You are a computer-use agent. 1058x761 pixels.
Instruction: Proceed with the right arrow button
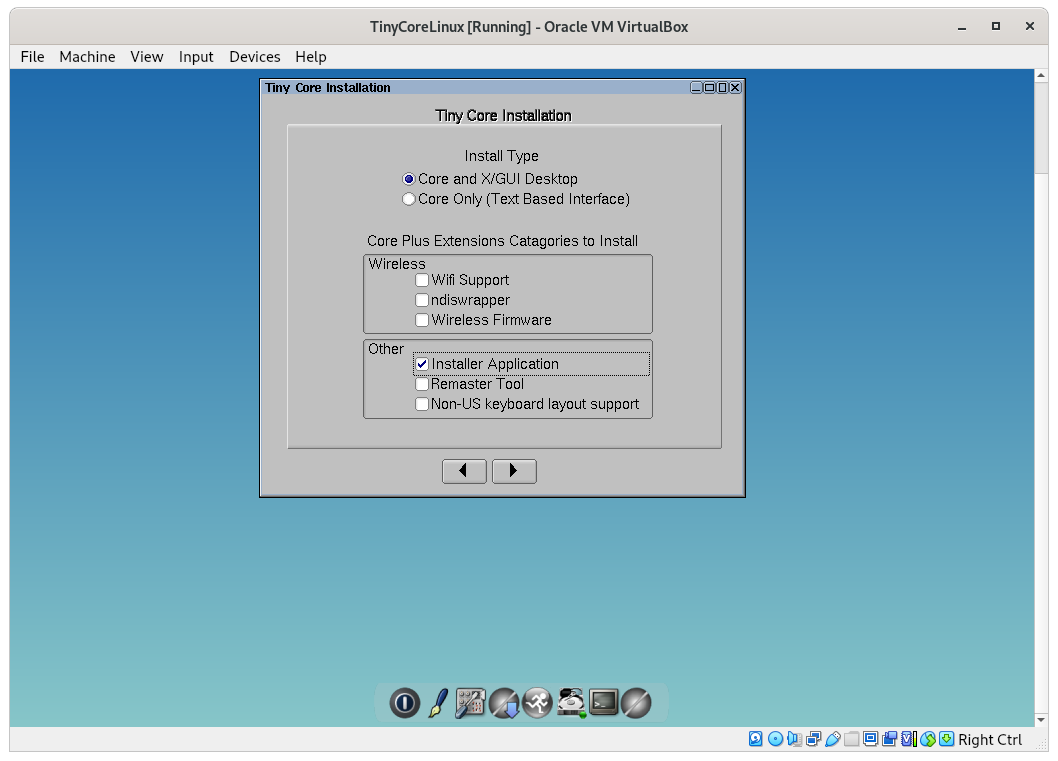(514, 471)
